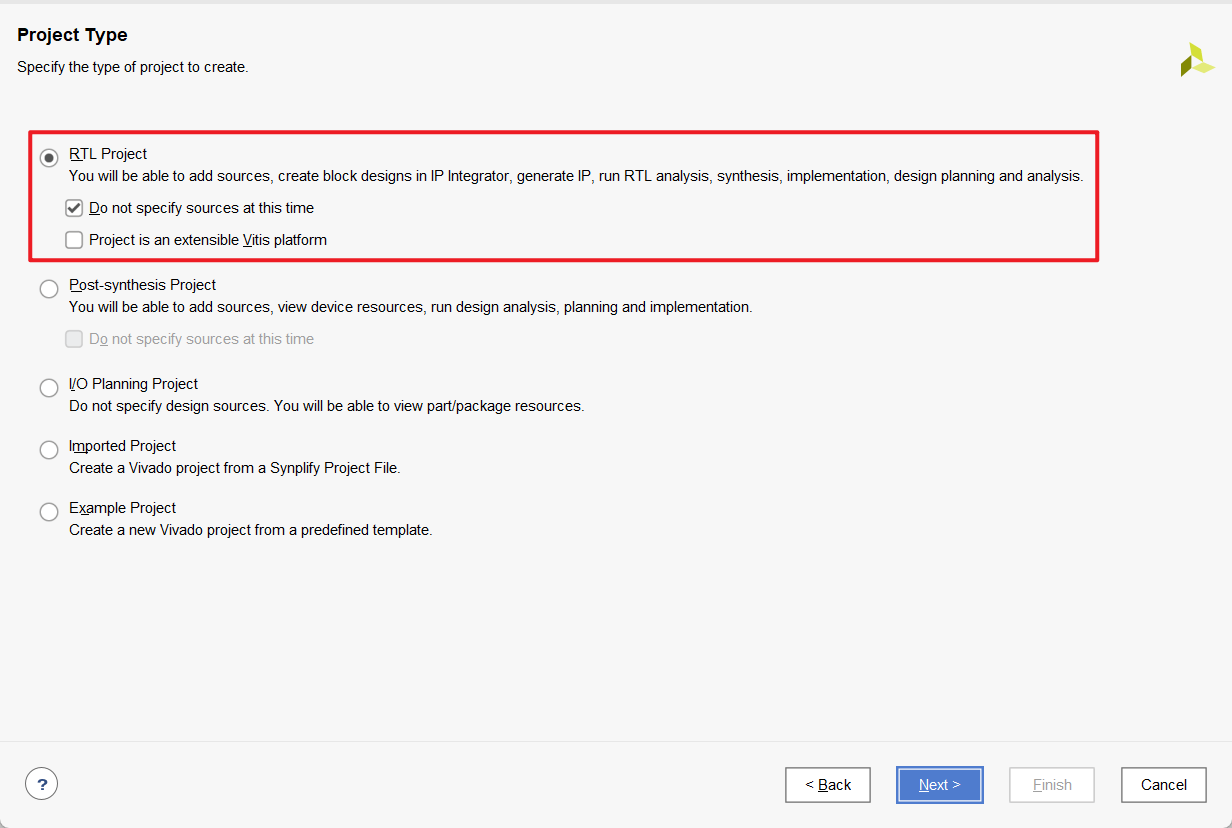Image resolution: width=1232 pixels, height=828 pixels.
Task: Open the help question mark icon
Action: (x=42, y=784)
